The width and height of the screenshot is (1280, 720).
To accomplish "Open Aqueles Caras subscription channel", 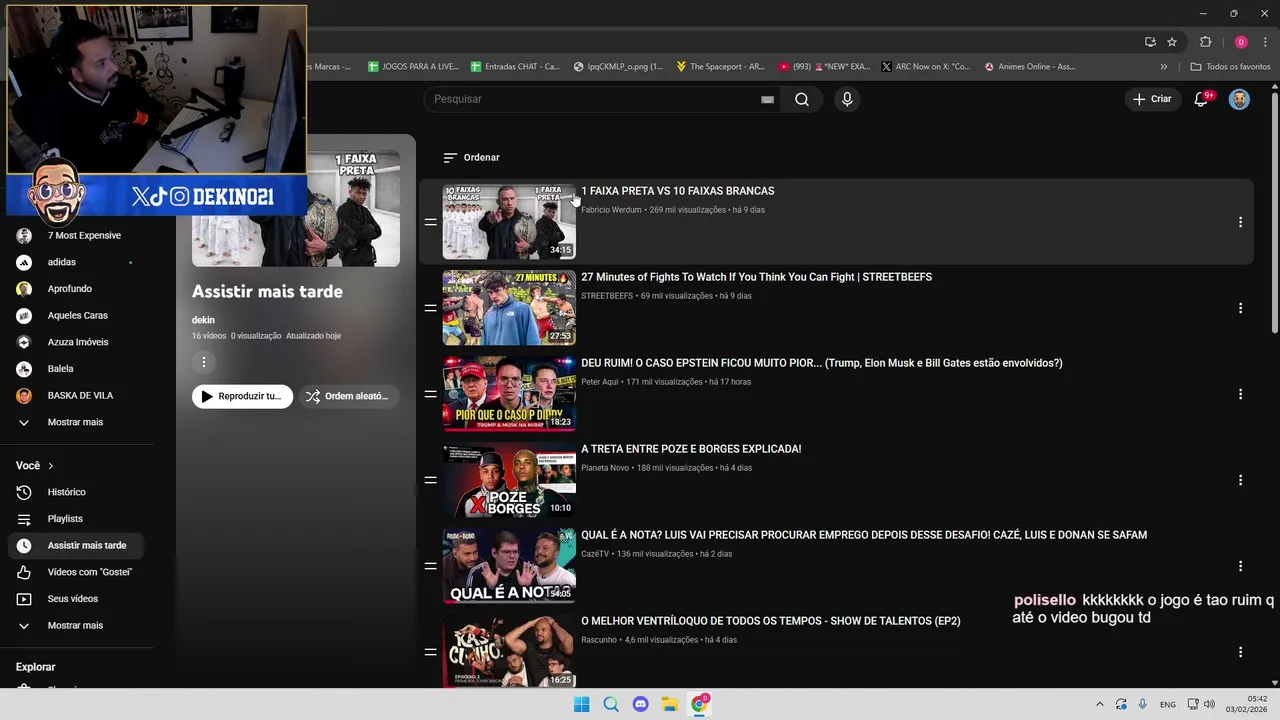I will (77, 315).
